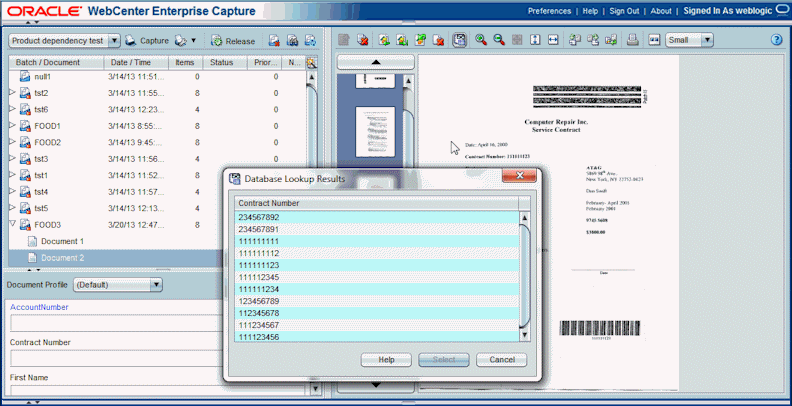Click the zoom out magnifier
Screen dimensions: 792x406
click(x=499, y=40)
